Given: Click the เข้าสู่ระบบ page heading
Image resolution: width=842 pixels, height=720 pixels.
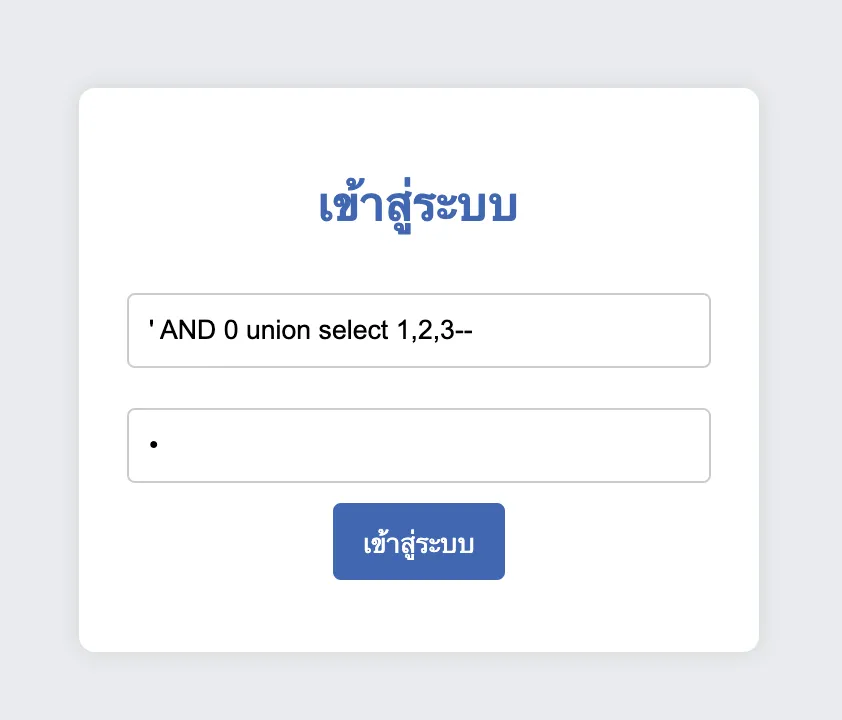Looking at the screenshot, I should click(x=419, y=203).
